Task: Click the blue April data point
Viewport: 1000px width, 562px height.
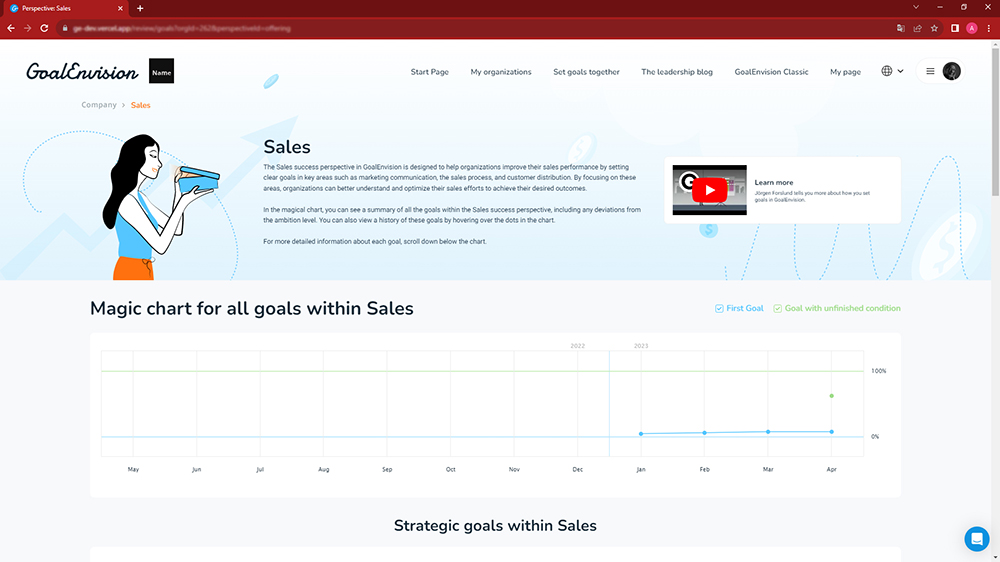Action: [832, 432]
